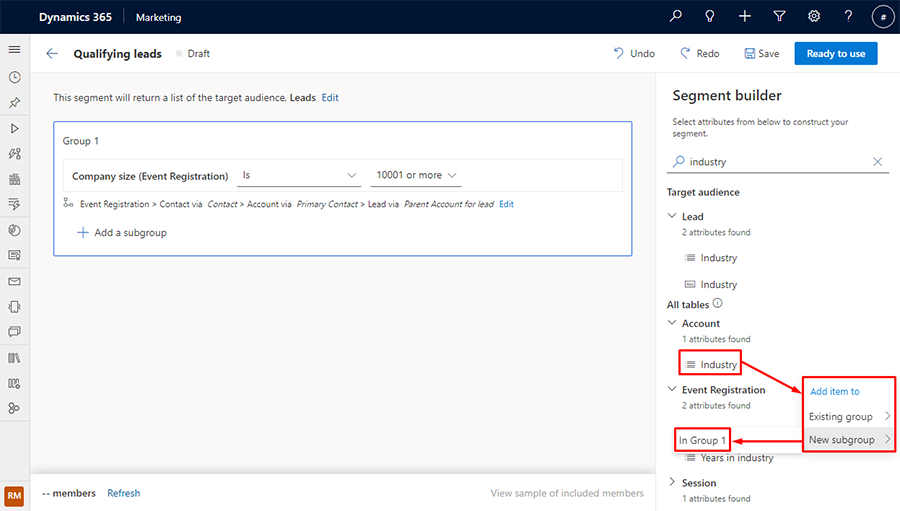The width and height of the screenshot is (900, 511).
Task: Click the help question mark icon
Action: 848,17
